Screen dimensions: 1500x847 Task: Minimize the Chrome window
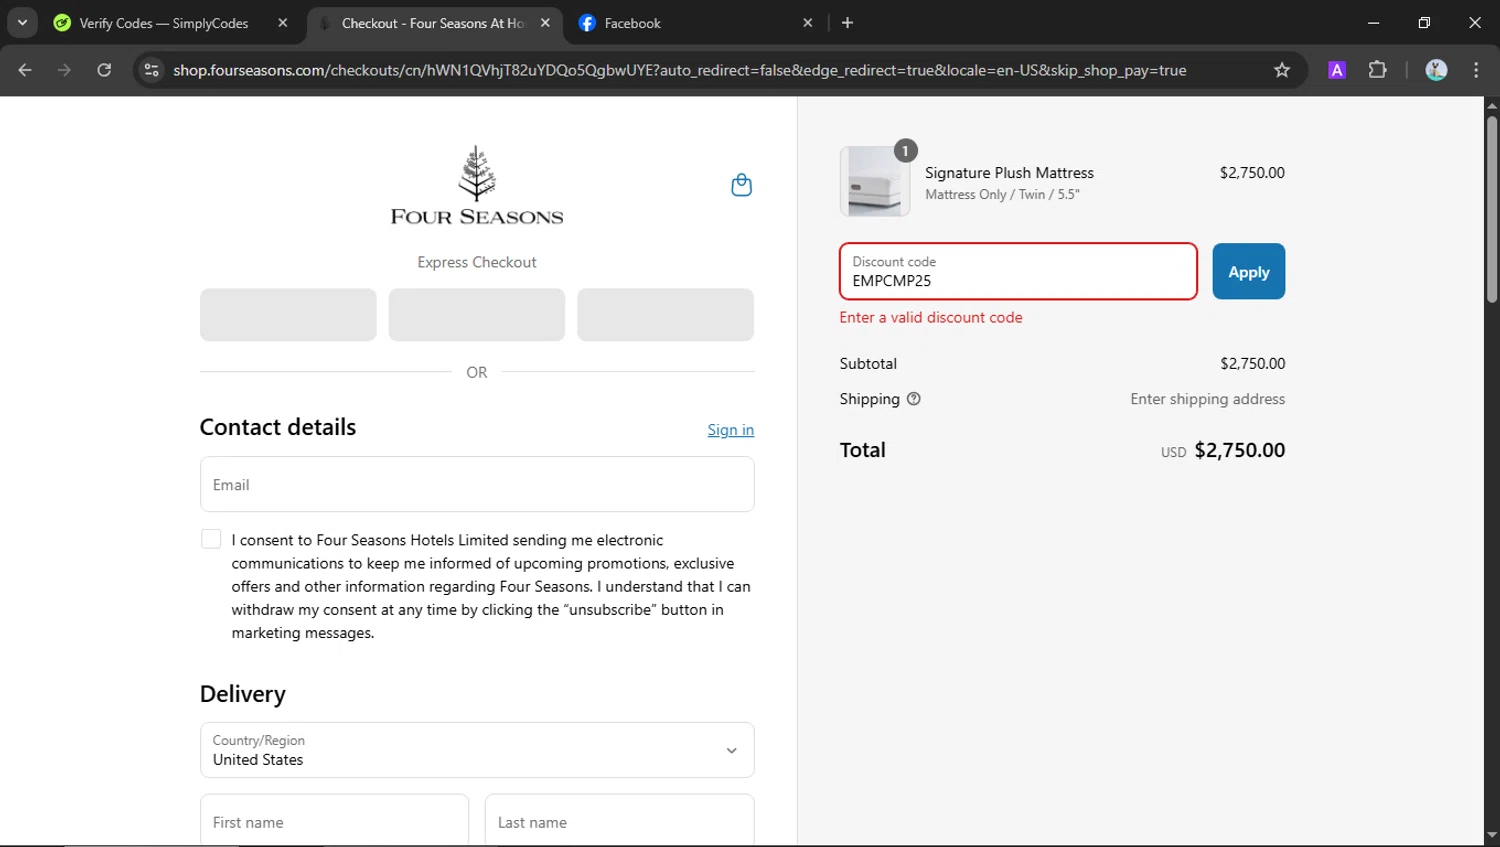click(x=1373, y=23)
